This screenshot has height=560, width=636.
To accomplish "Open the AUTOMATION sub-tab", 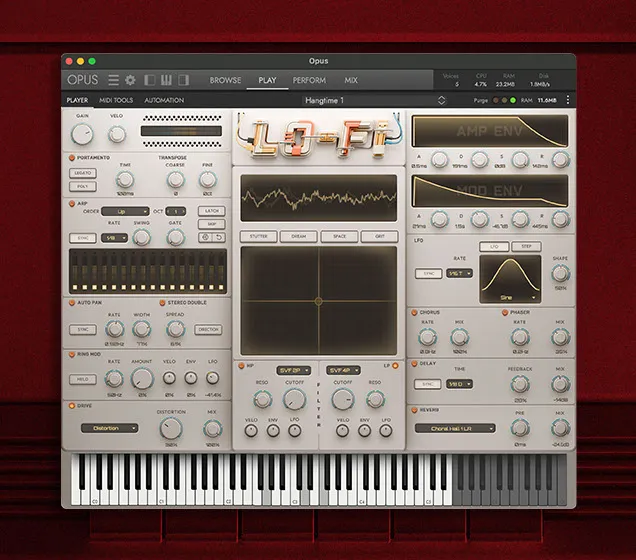I will [x=164, y=100].
